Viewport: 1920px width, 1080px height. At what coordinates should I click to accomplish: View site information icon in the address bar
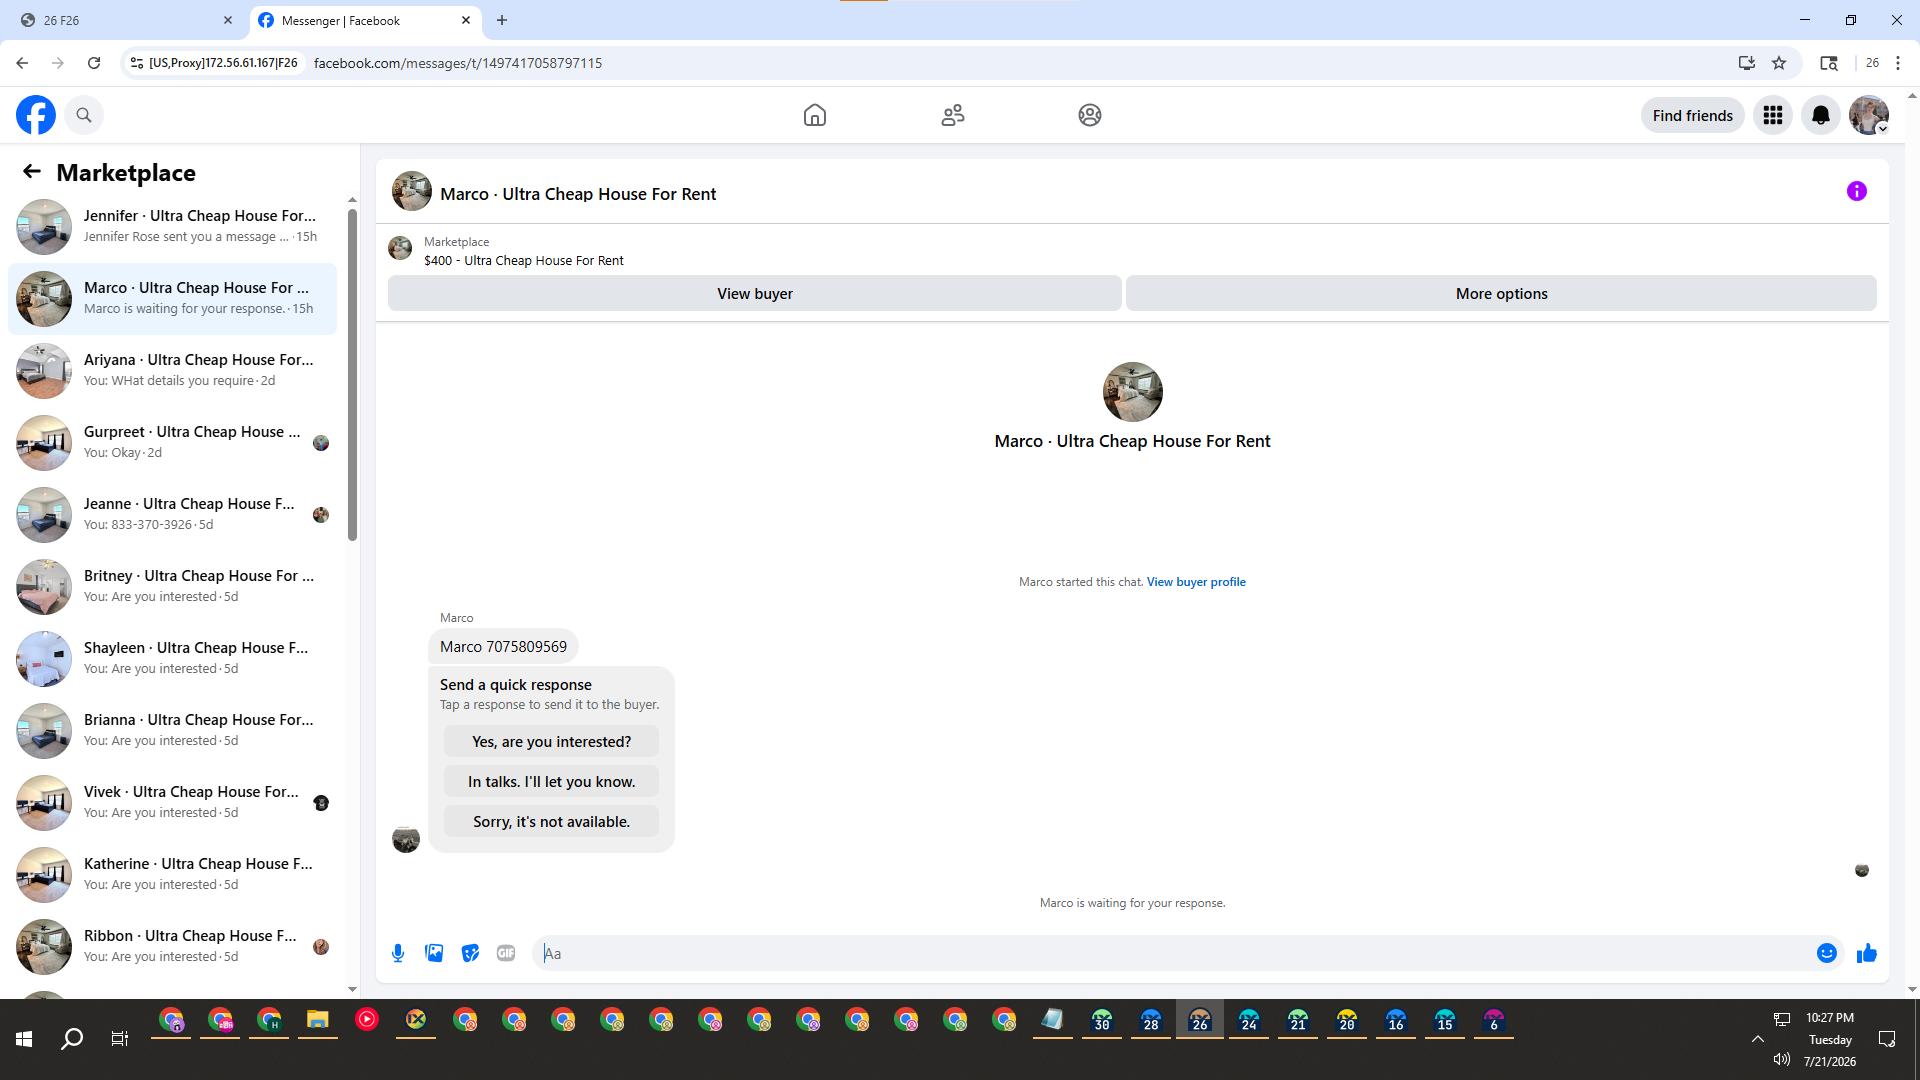click(137, 63)
